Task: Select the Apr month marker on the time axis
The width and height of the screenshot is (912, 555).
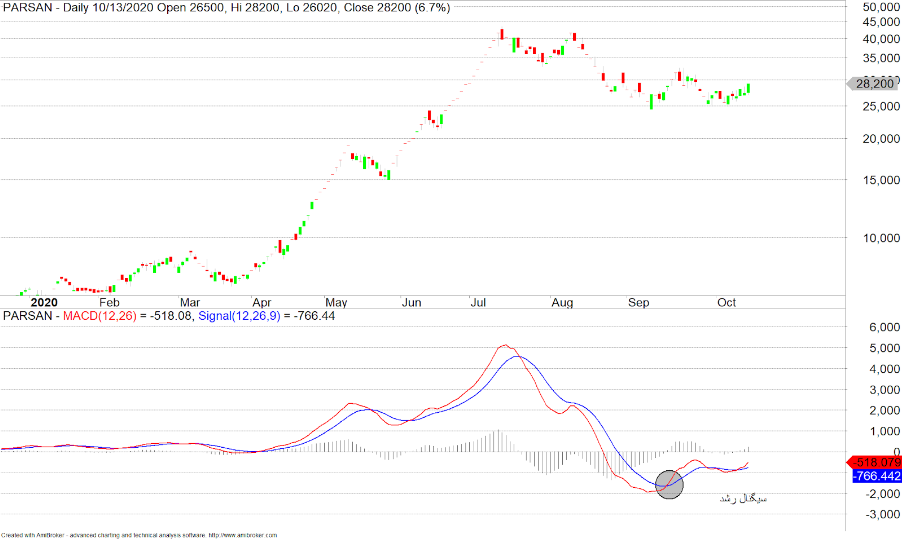Action: 262,301
